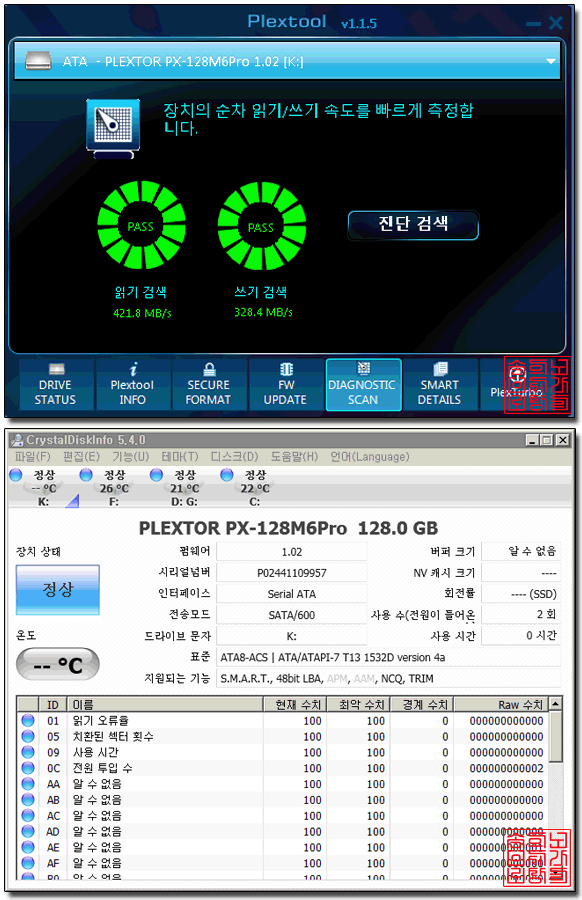Click the status orb for attribute AF
Screen dimensions: 582x900
28,863
